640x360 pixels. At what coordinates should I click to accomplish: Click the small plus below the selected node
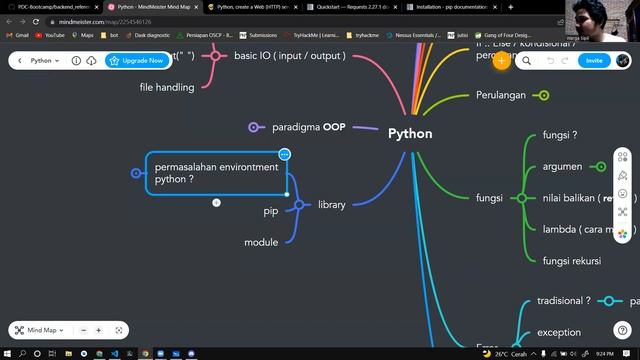pos(216,202)
